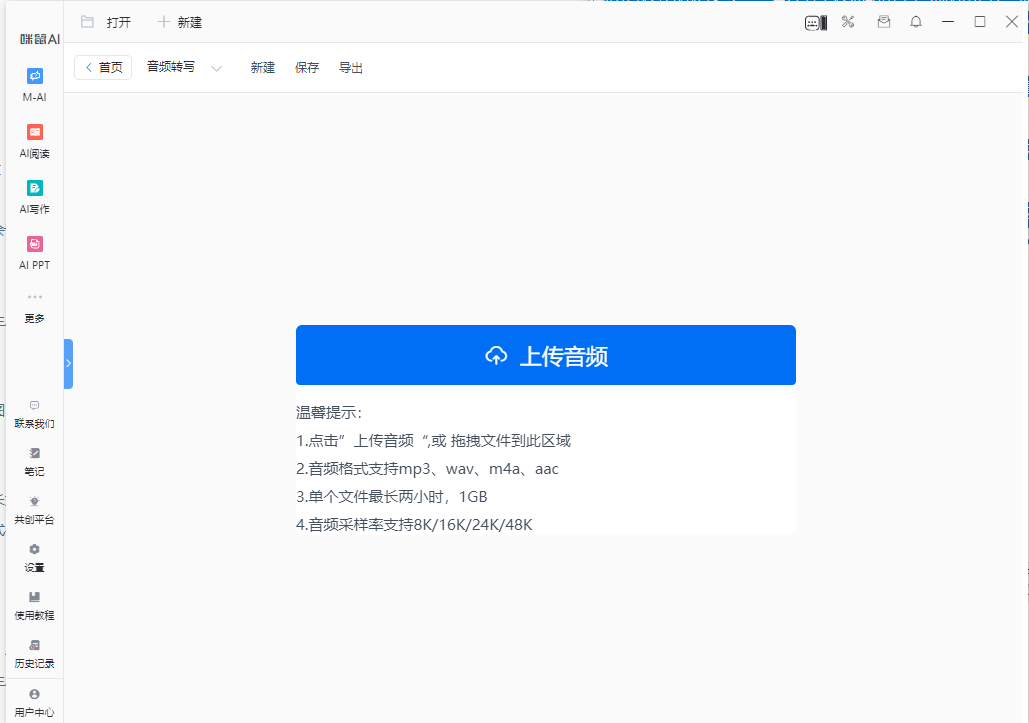The image size is (1029, 723).
Task: Click 保存 in the toolbar
Action: [307, 68]
